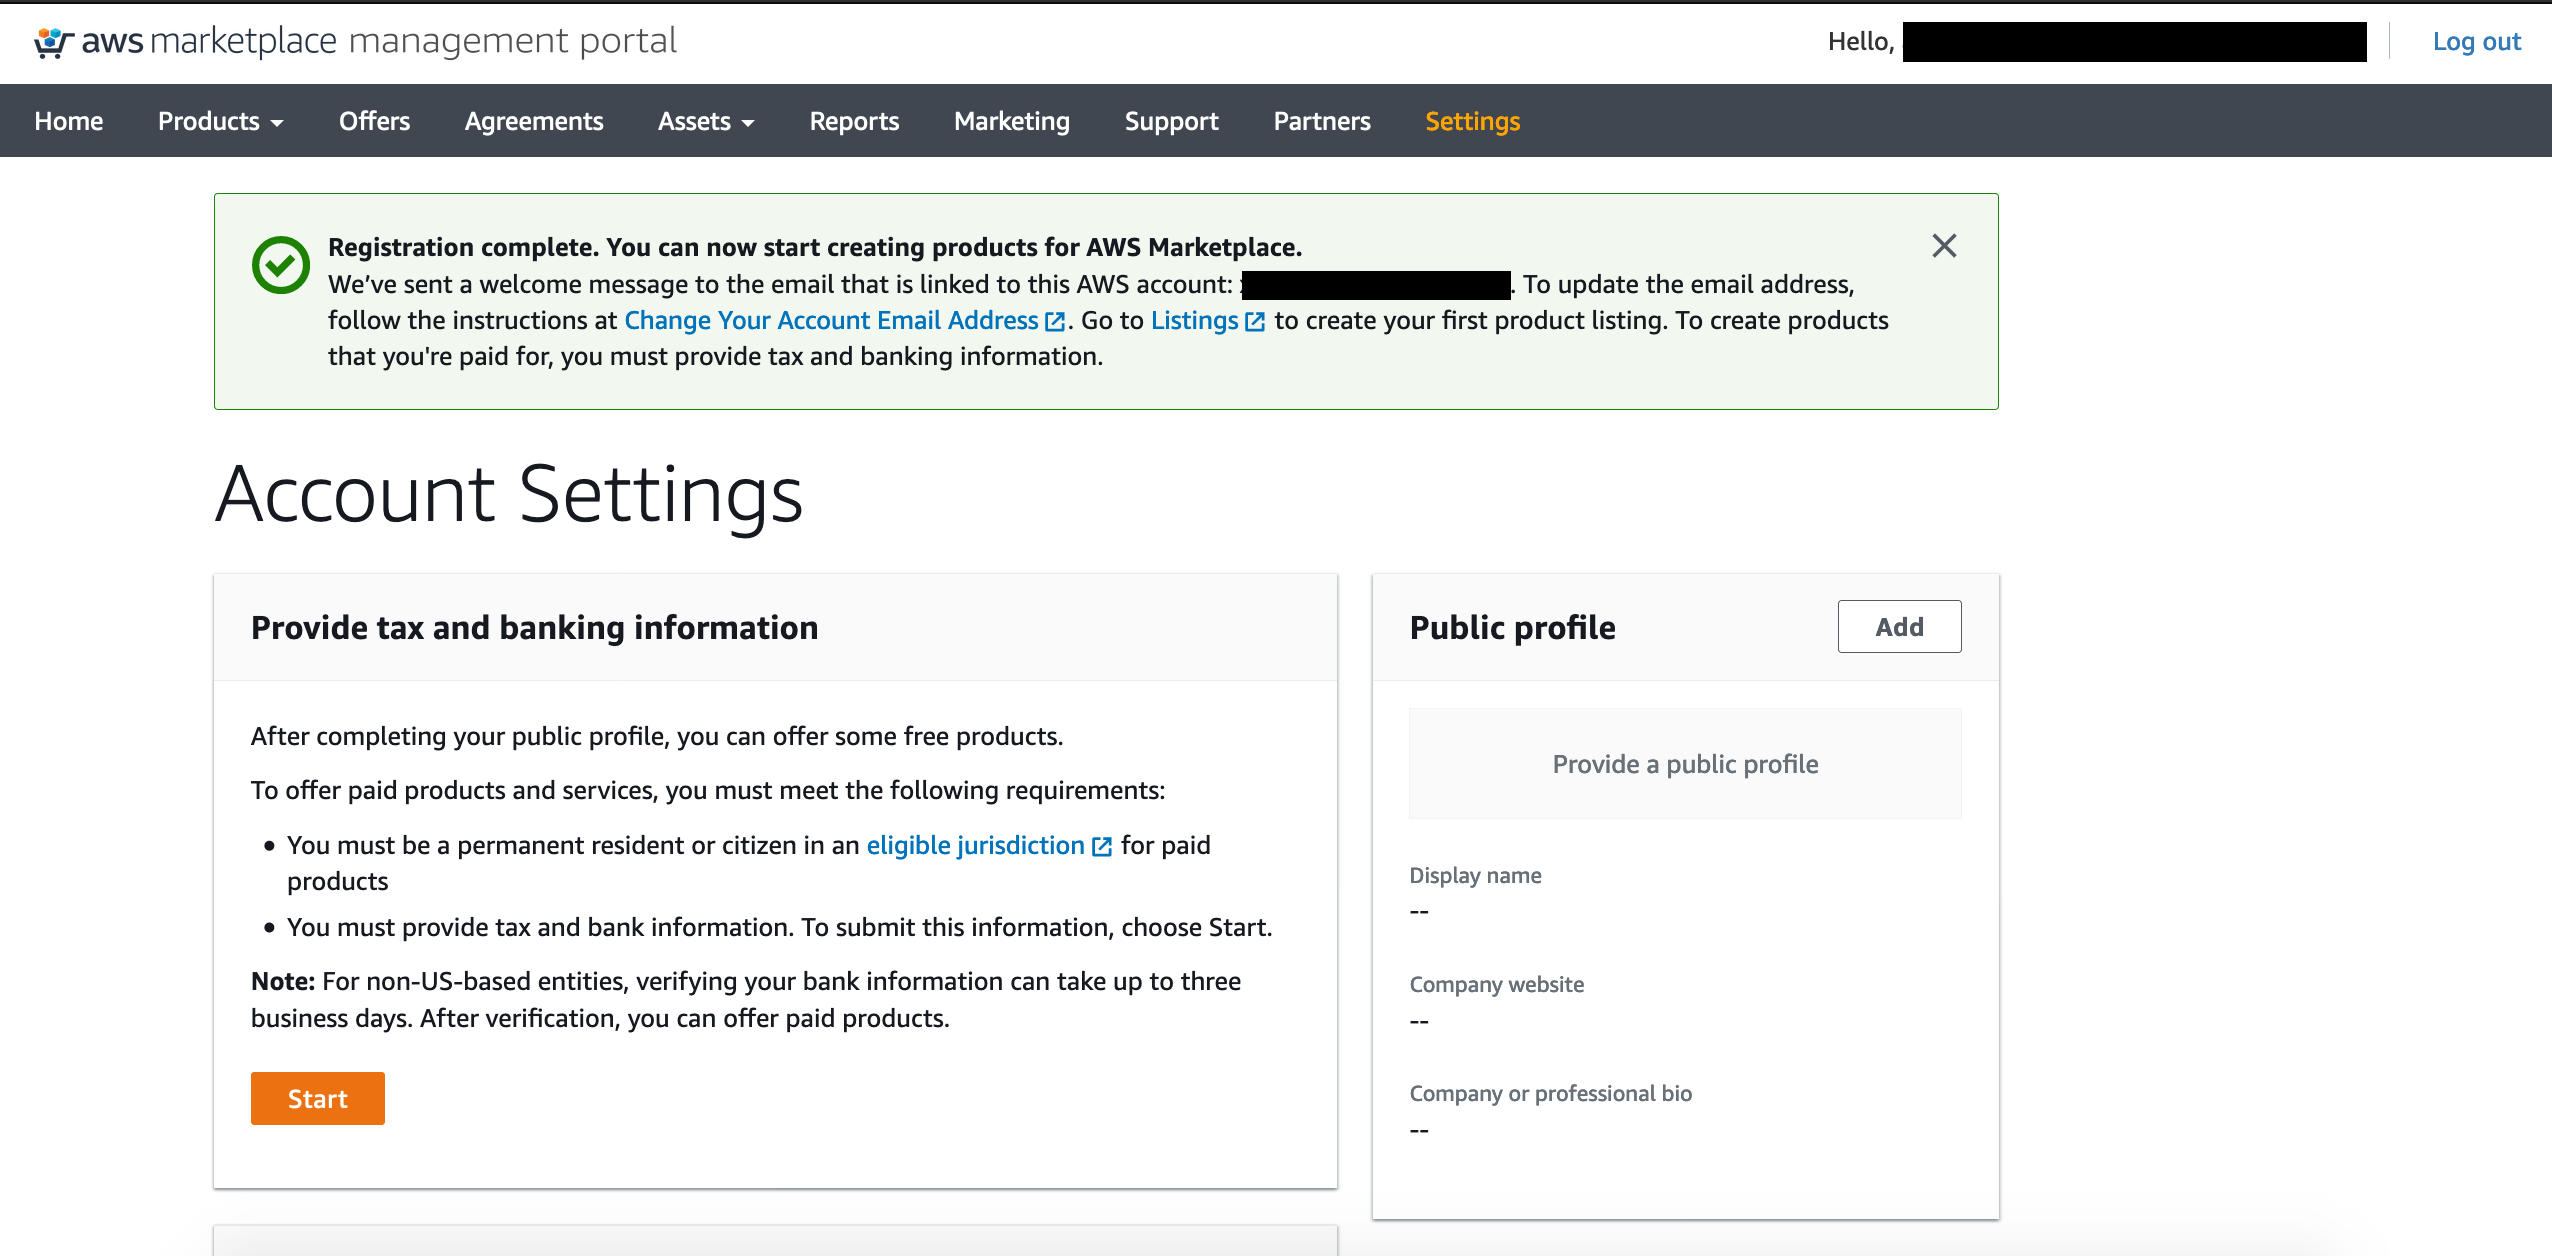Open the Home navigation item

68,121
